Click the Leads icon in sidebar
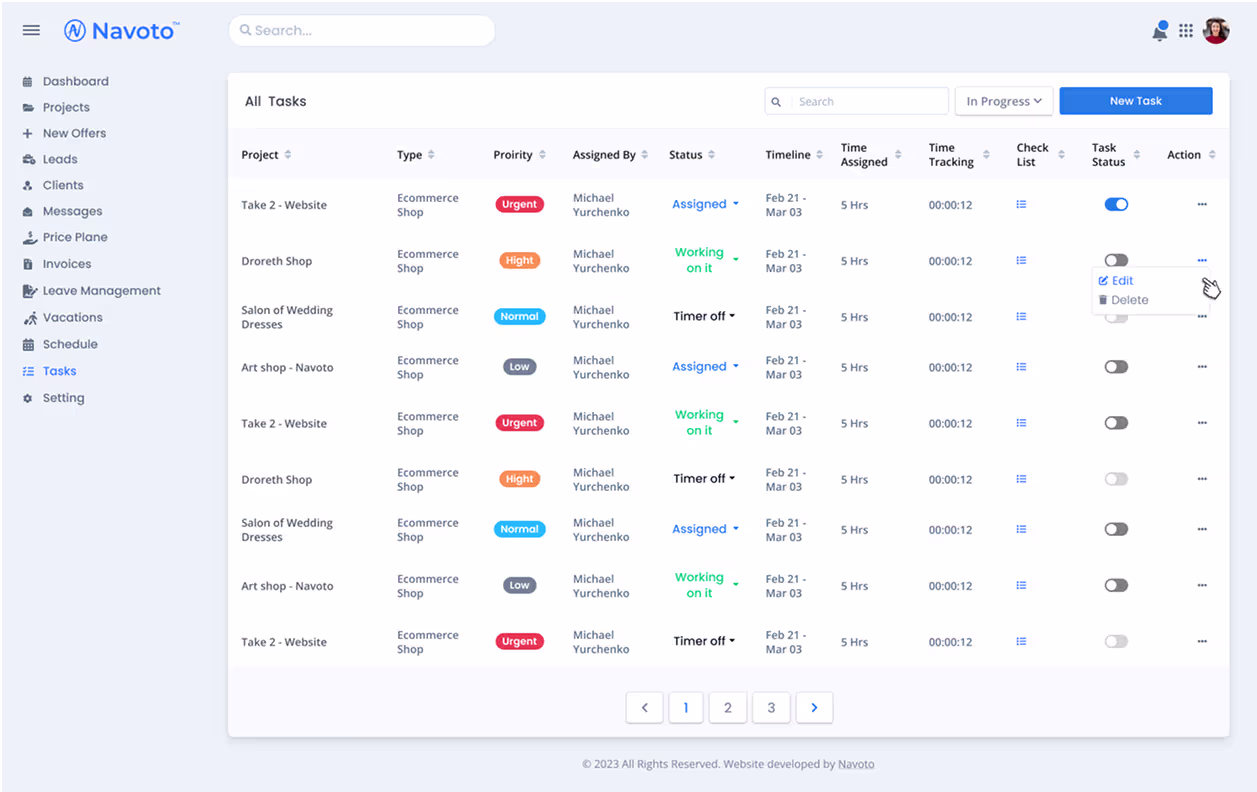Screen dimensions: 1257x792 pyautogui.click(x=28, y=160)
